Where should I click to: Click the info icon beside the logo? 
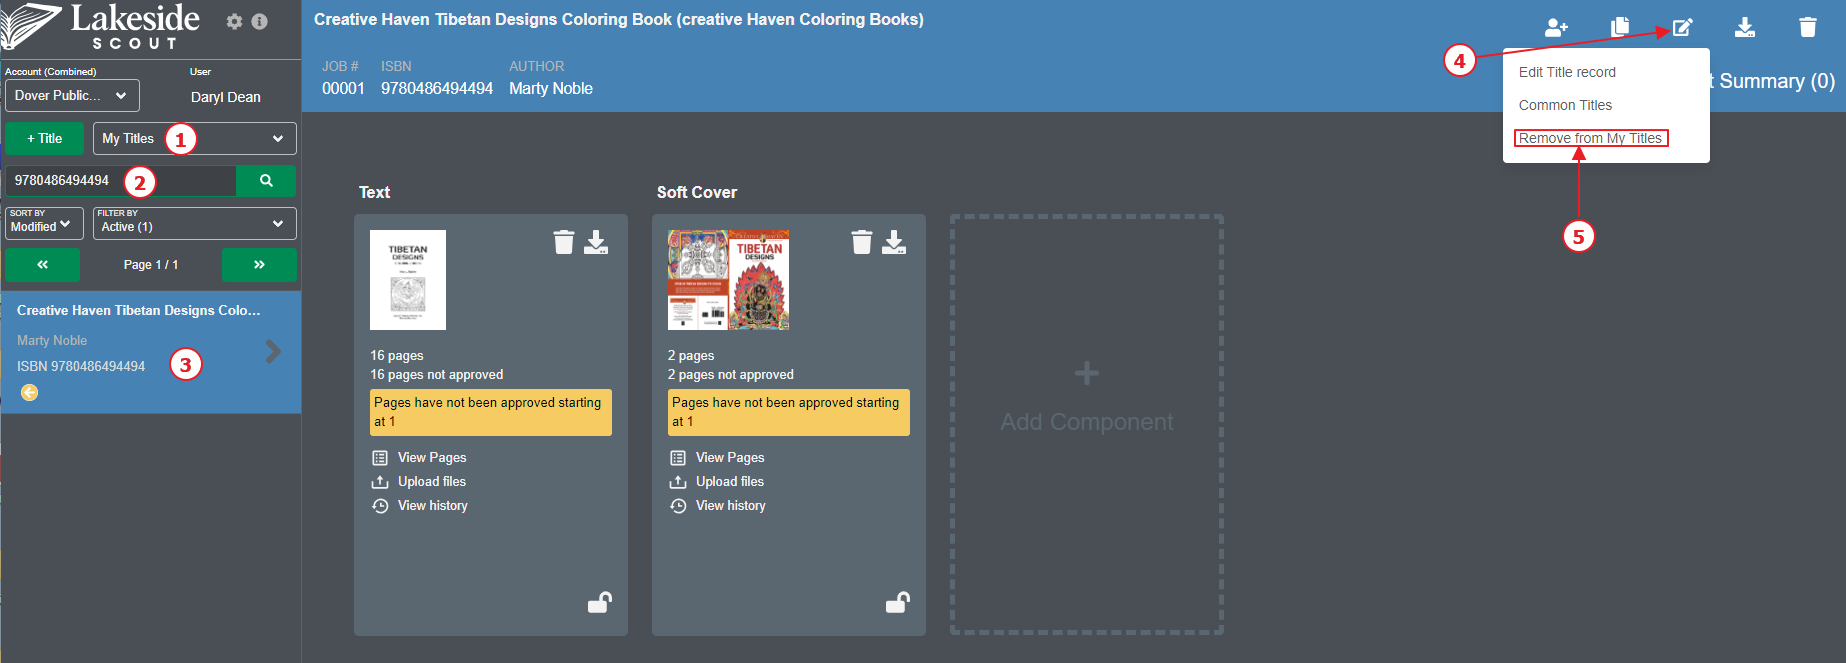pos(259,21)
